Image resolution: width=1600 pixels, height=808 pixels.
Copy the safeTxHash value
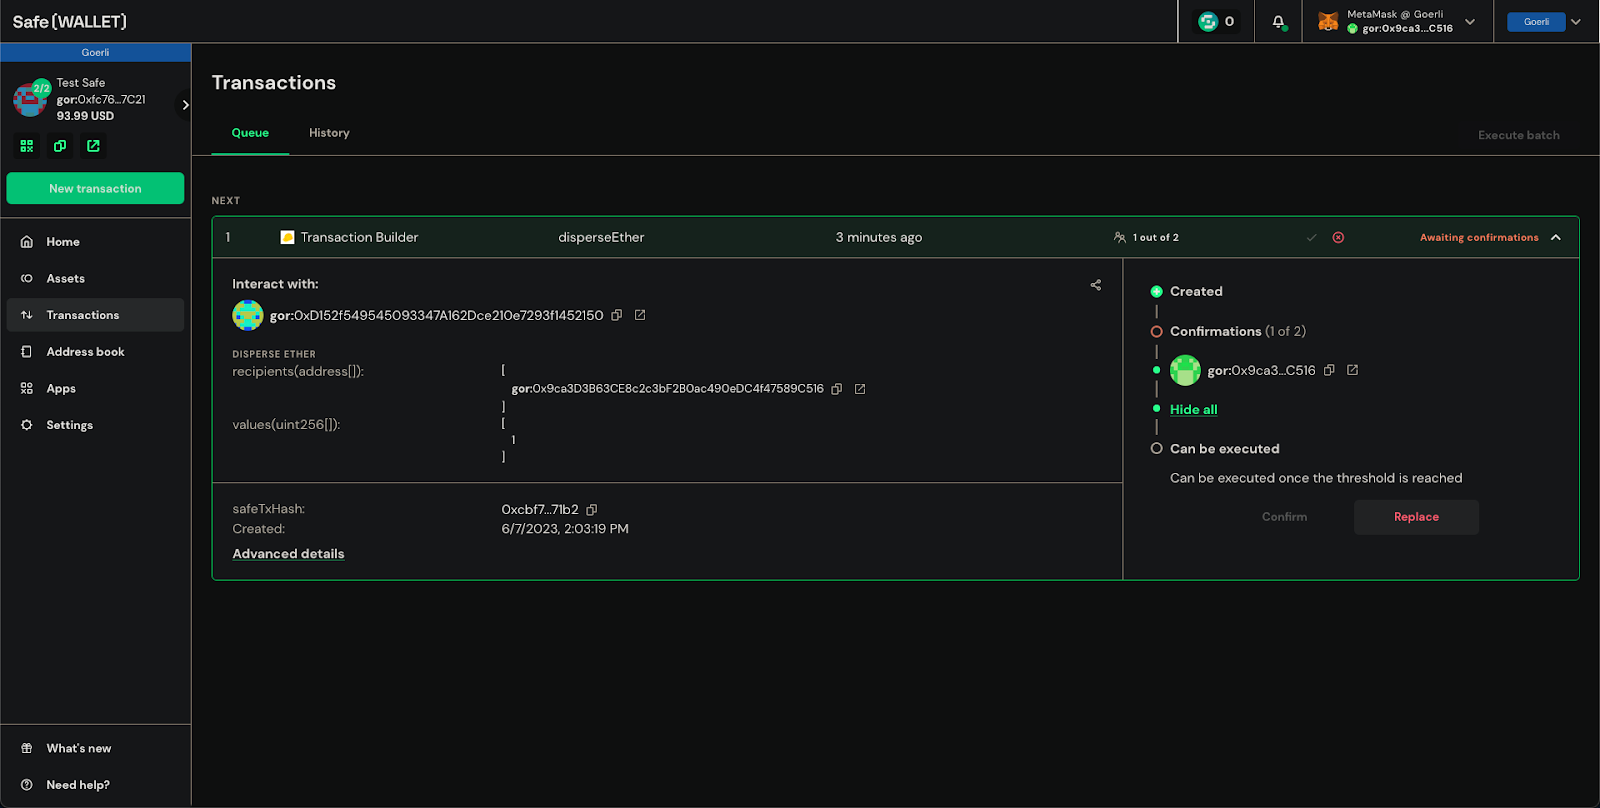(592, 510)
